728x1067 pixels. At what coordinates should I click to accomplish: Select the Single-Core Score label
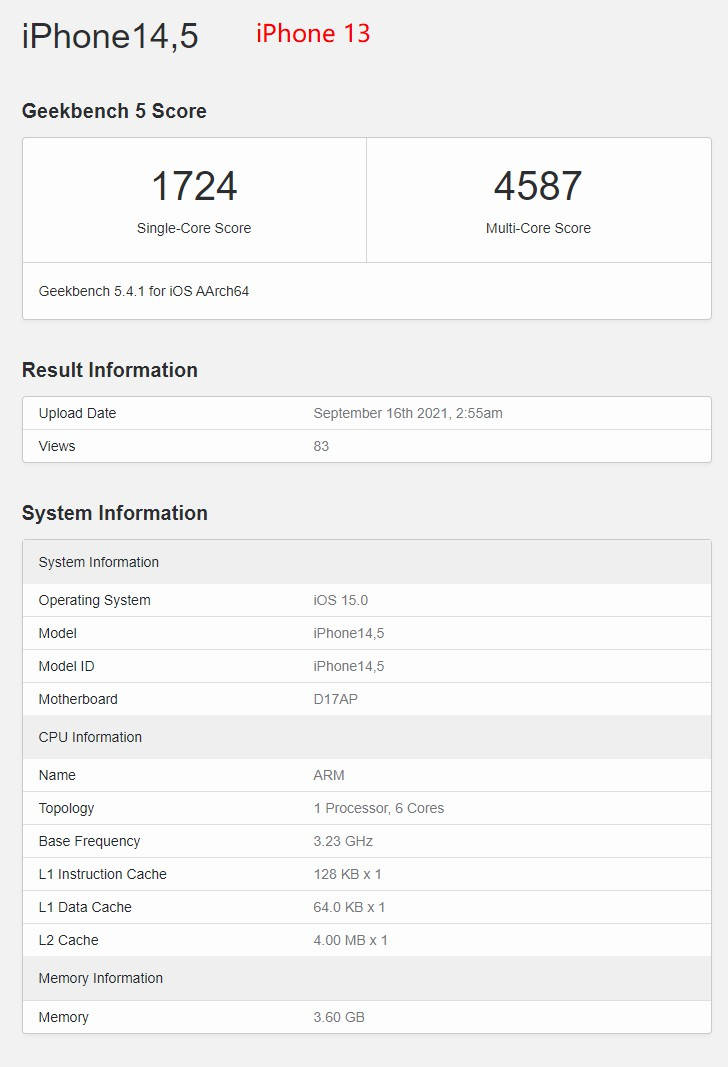(194, 228)
